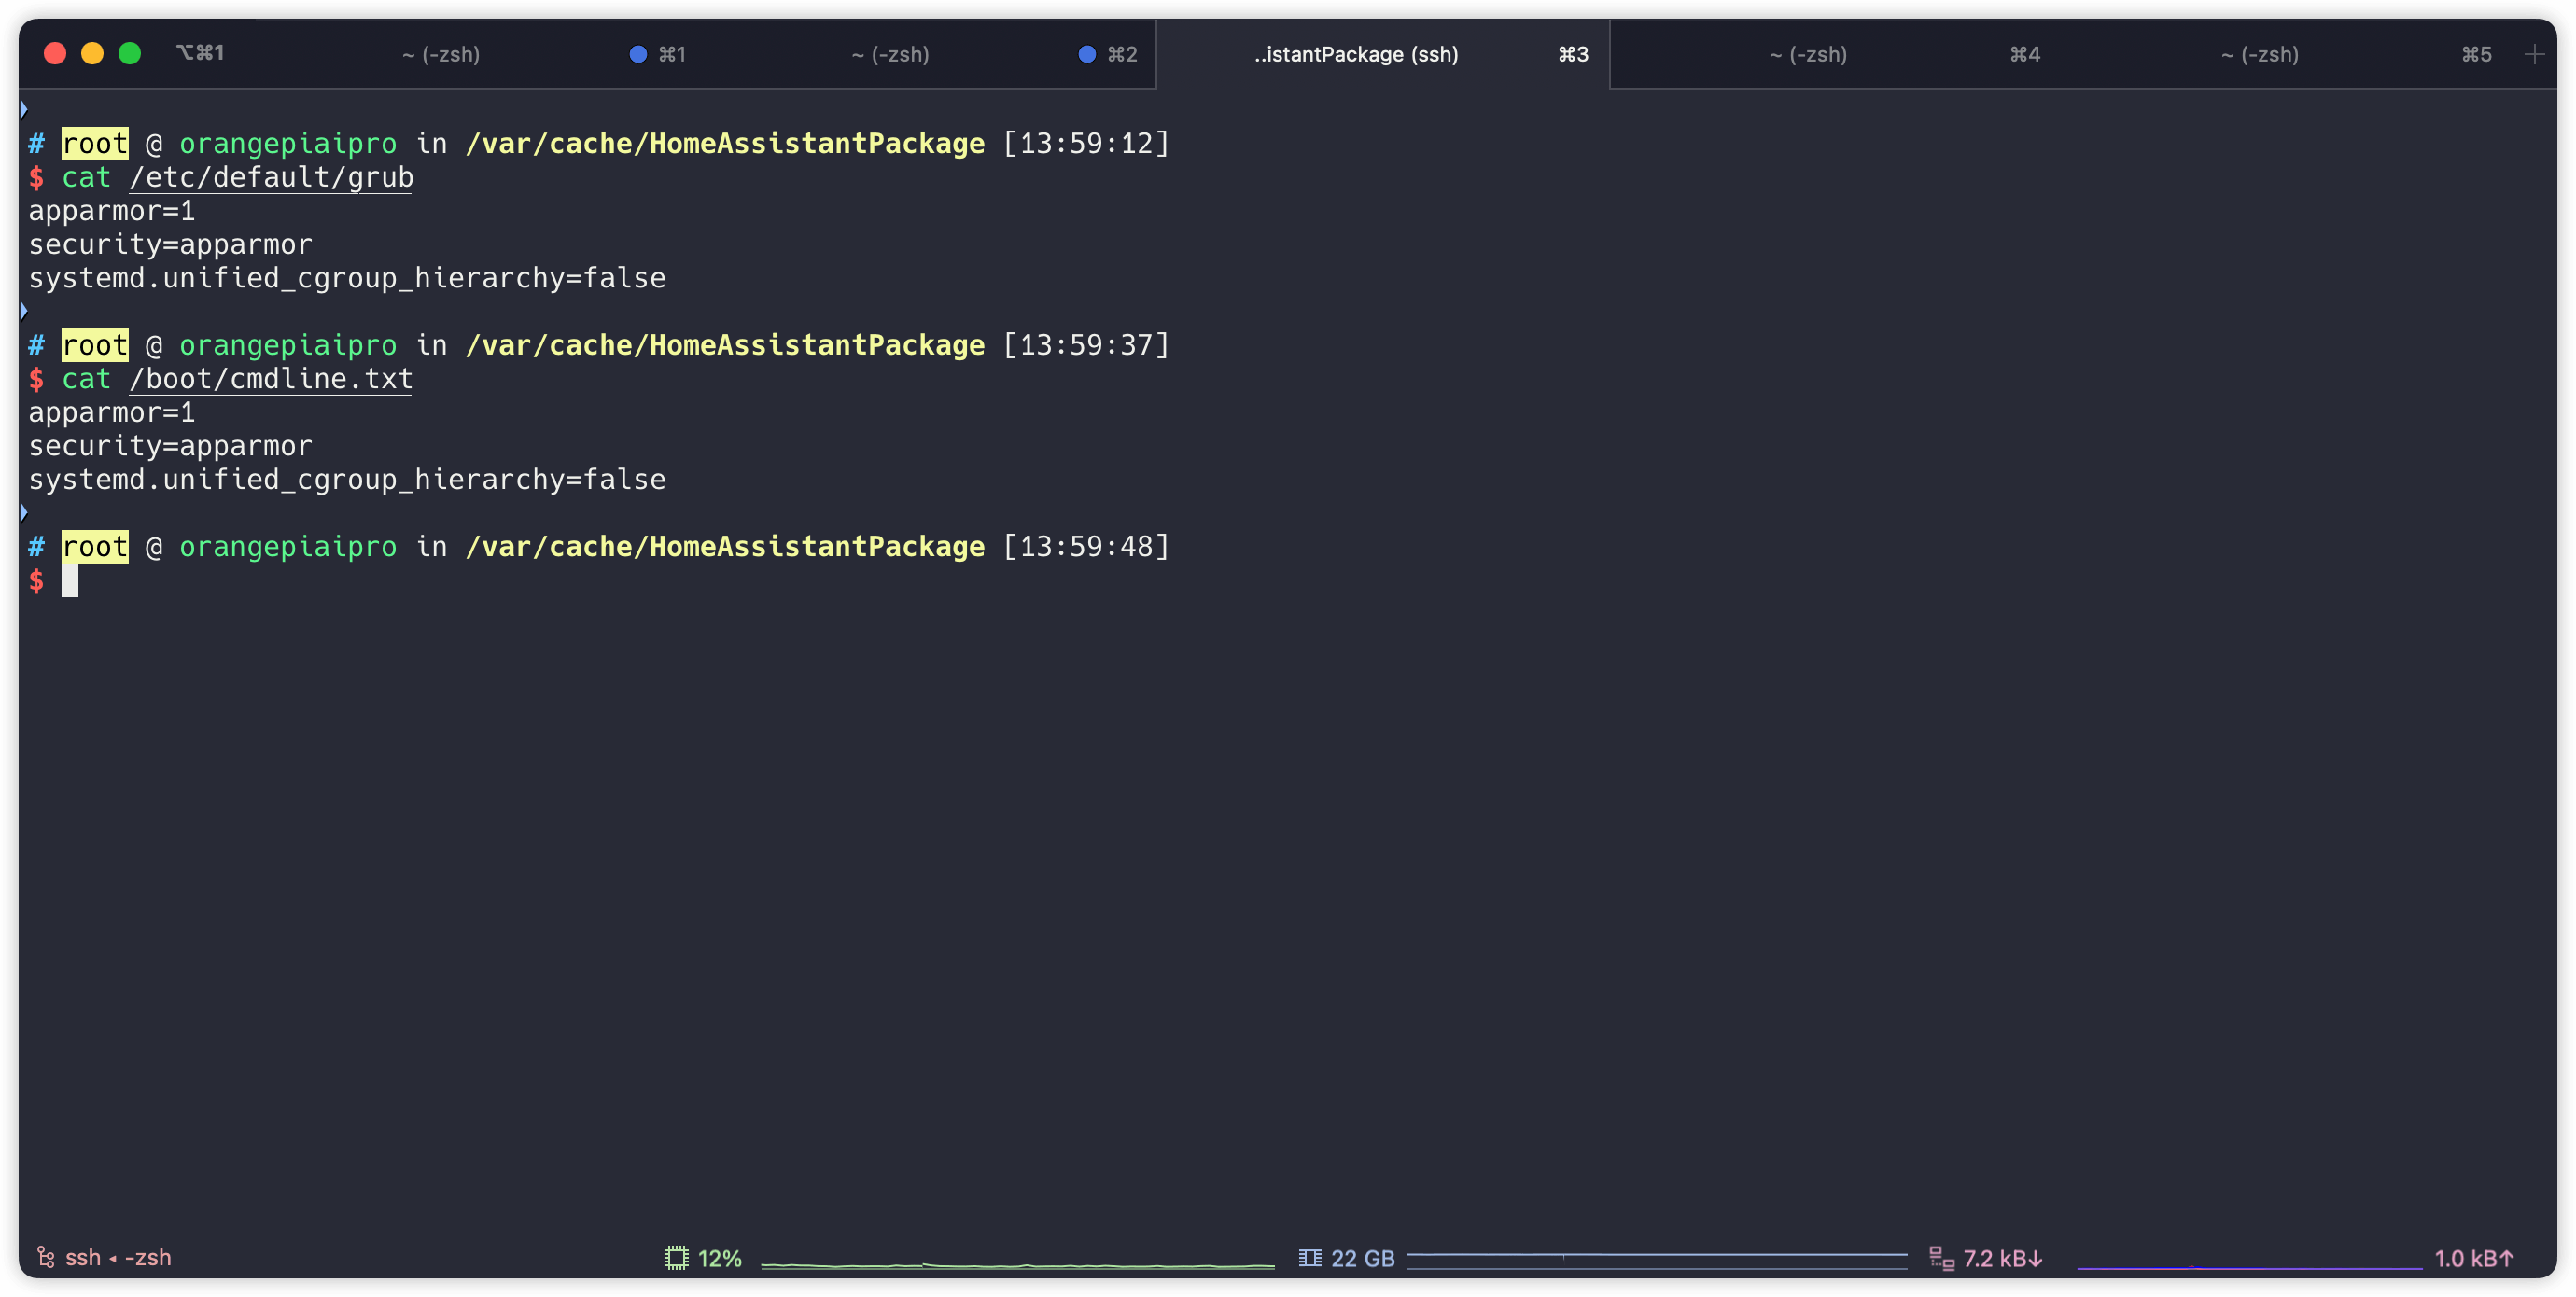Click the upload 1.0 kB indicator
2576x1297 pixels.
pos(2472,1258)
